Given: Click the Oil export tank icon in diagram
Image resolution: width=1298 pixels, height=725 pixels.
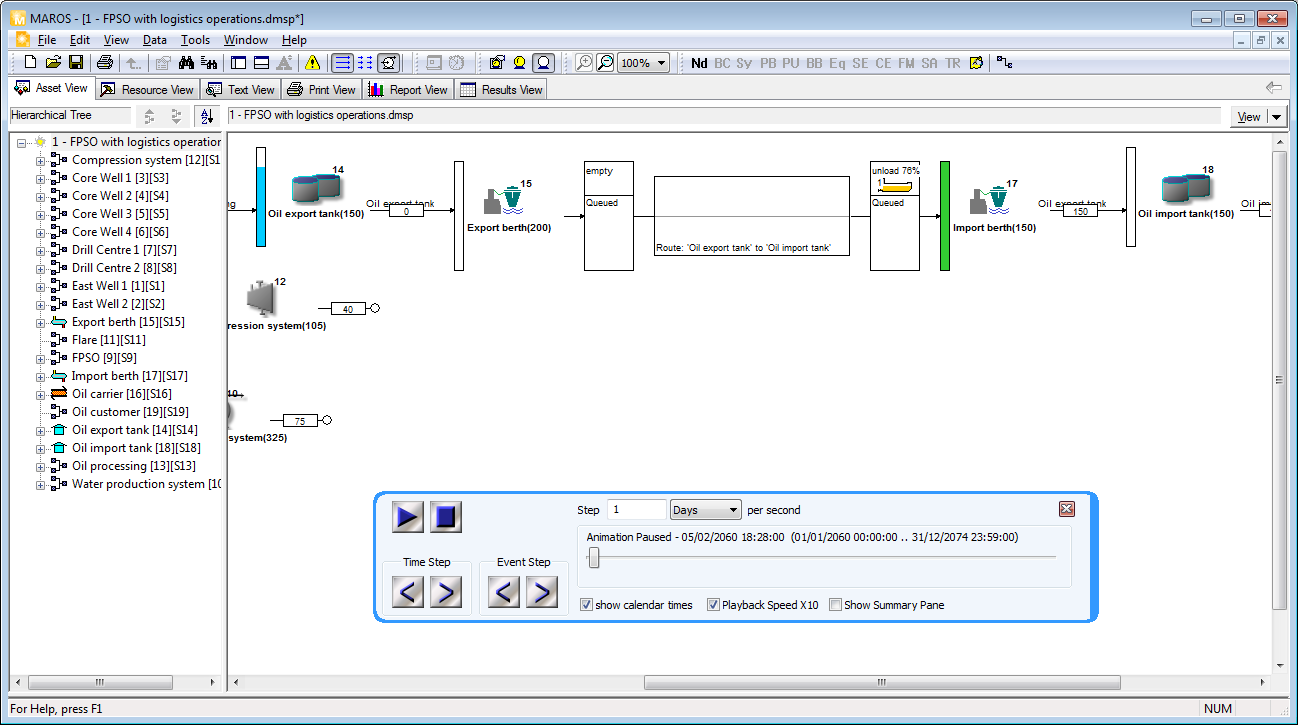Looking at the screenshot, I should 316,188.
